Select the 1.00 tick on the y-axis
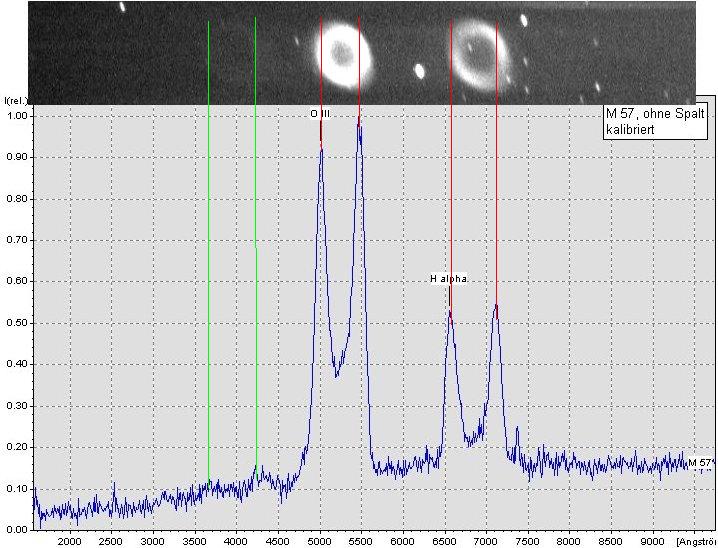 (17, 116)
